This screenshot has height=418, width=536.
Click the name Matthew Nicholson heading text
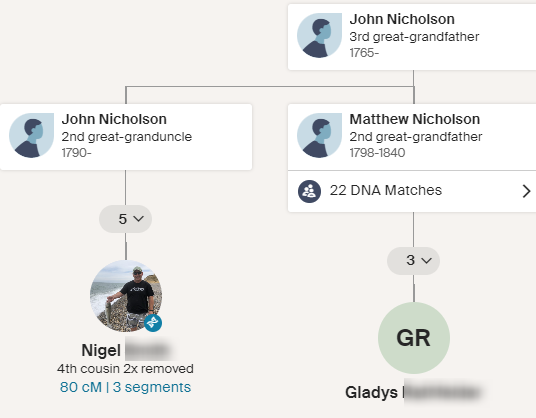415,119
